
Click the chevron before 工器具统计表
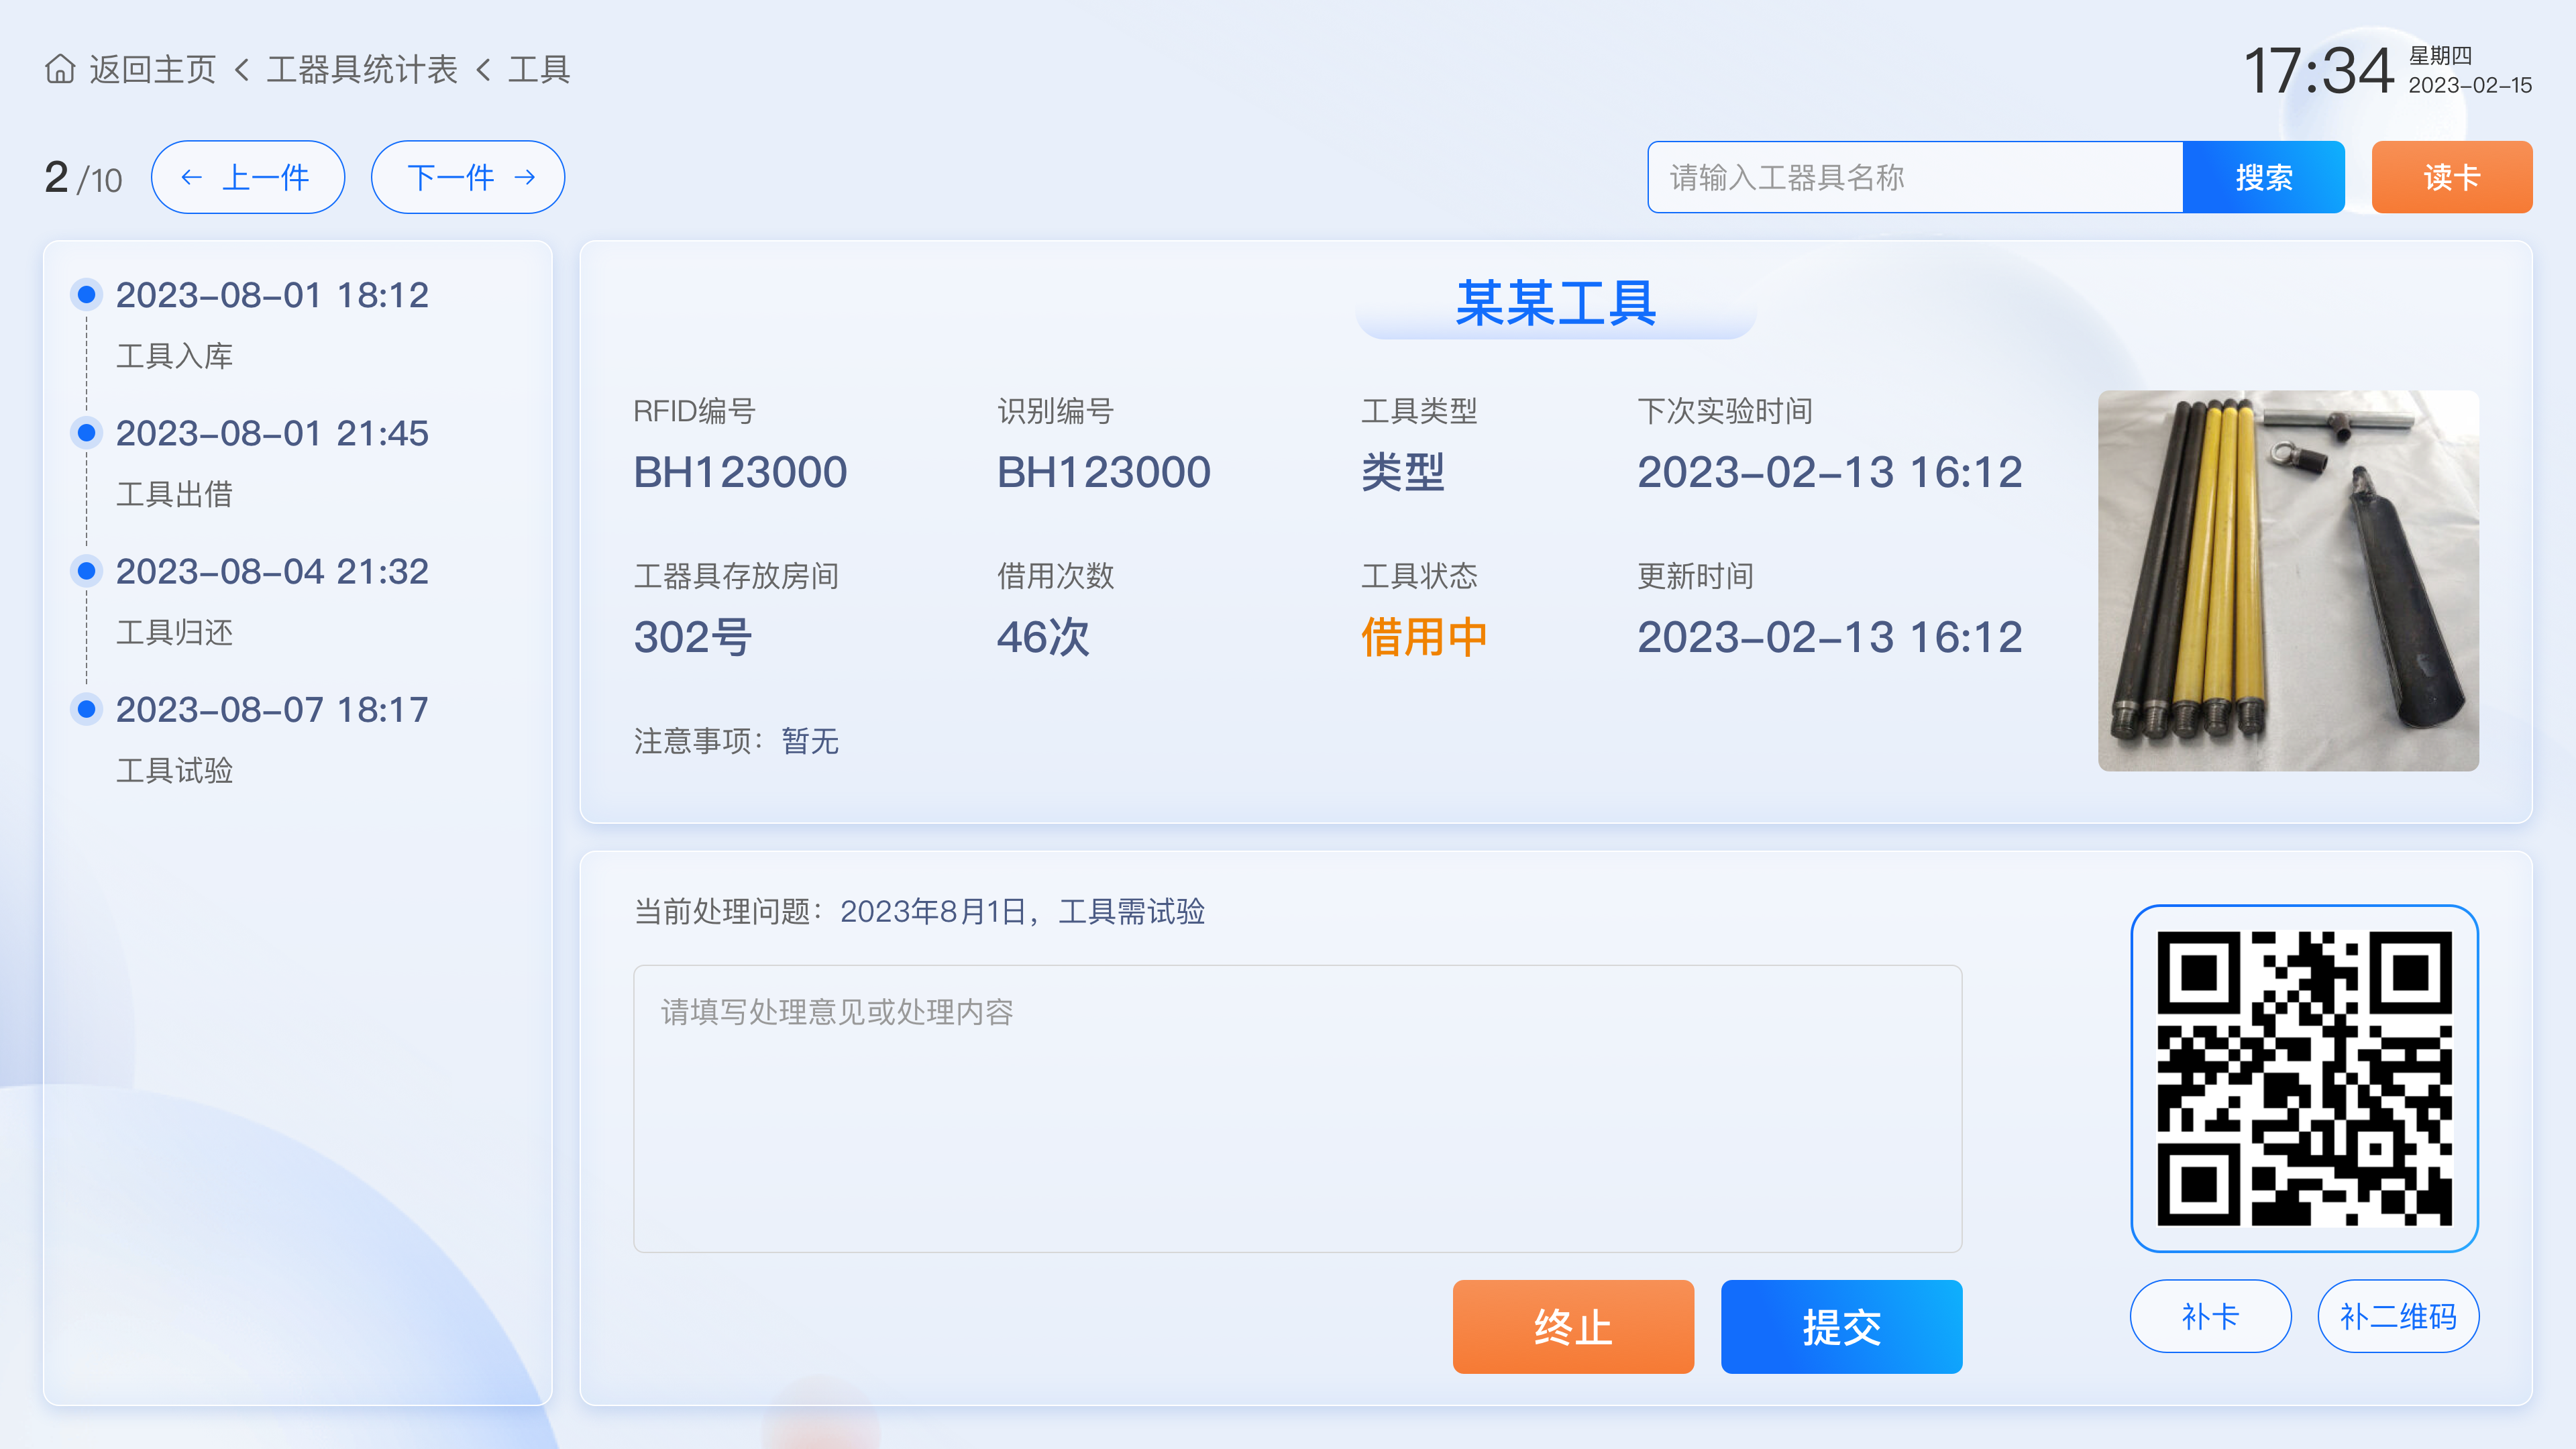tap(241, 69)
